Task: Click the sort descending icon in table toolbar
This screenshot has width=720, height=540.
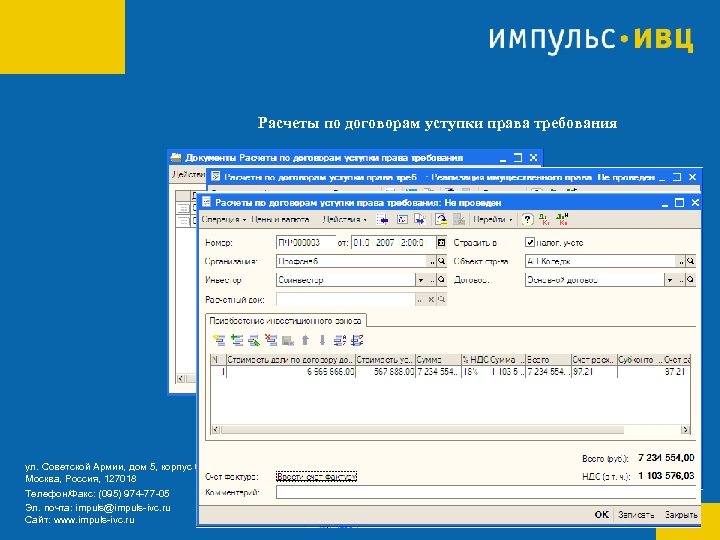Action: point(357,340)
